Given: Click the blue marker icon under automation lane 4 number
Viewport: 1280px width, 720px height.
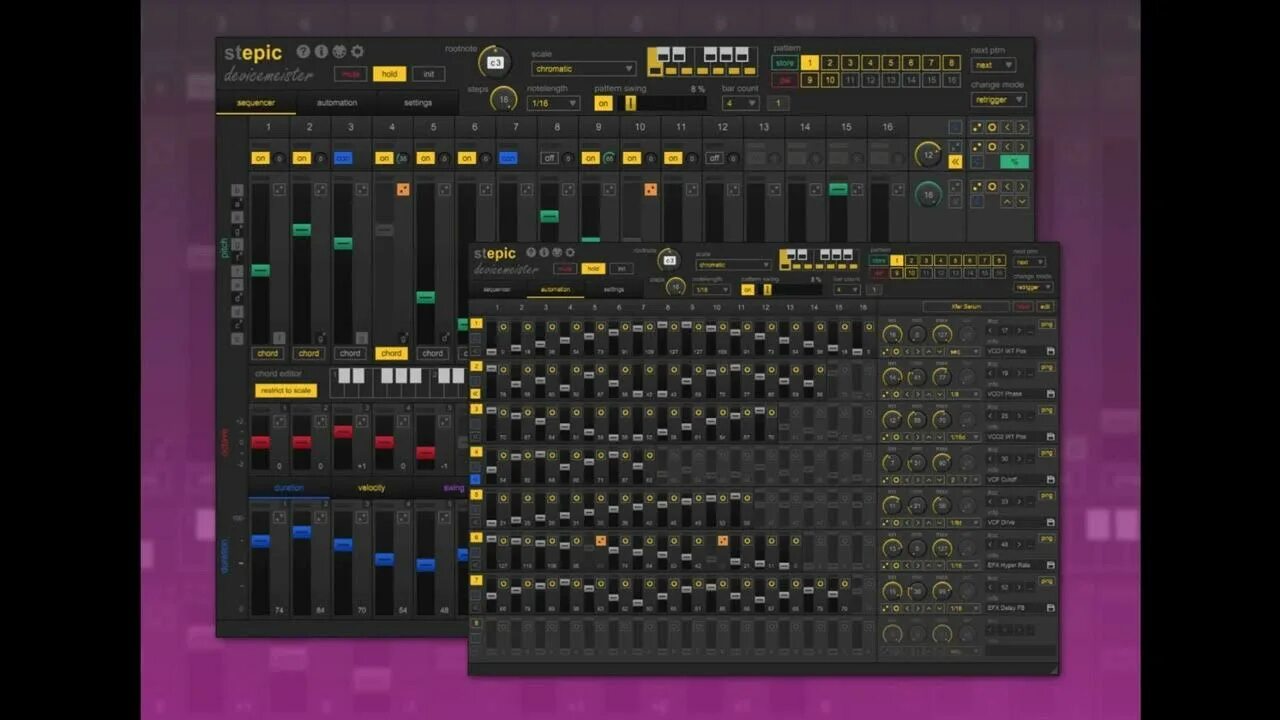Looking at the screenshot, I should point(476,480).
